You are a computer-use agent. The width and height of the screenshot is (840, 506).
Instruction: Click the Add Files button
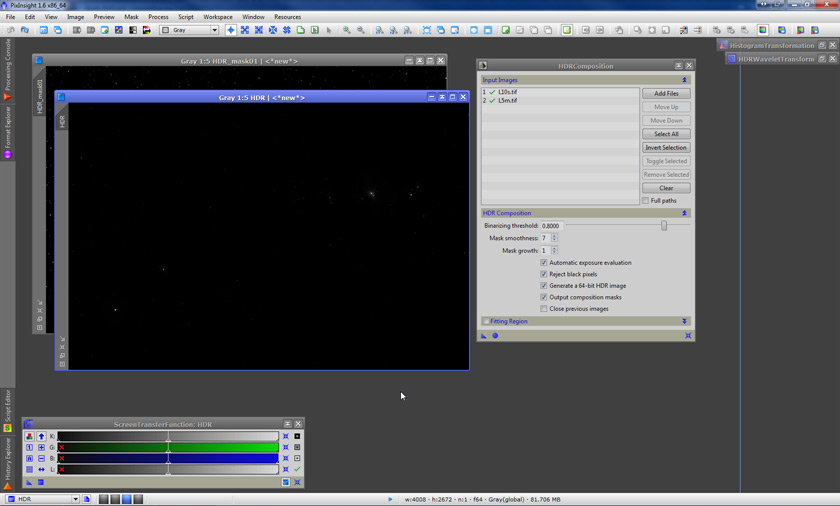point(666,93)
